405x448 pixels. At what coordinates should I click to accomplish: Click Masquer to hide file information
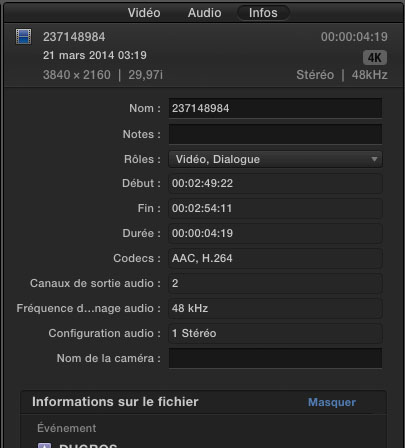332,402
